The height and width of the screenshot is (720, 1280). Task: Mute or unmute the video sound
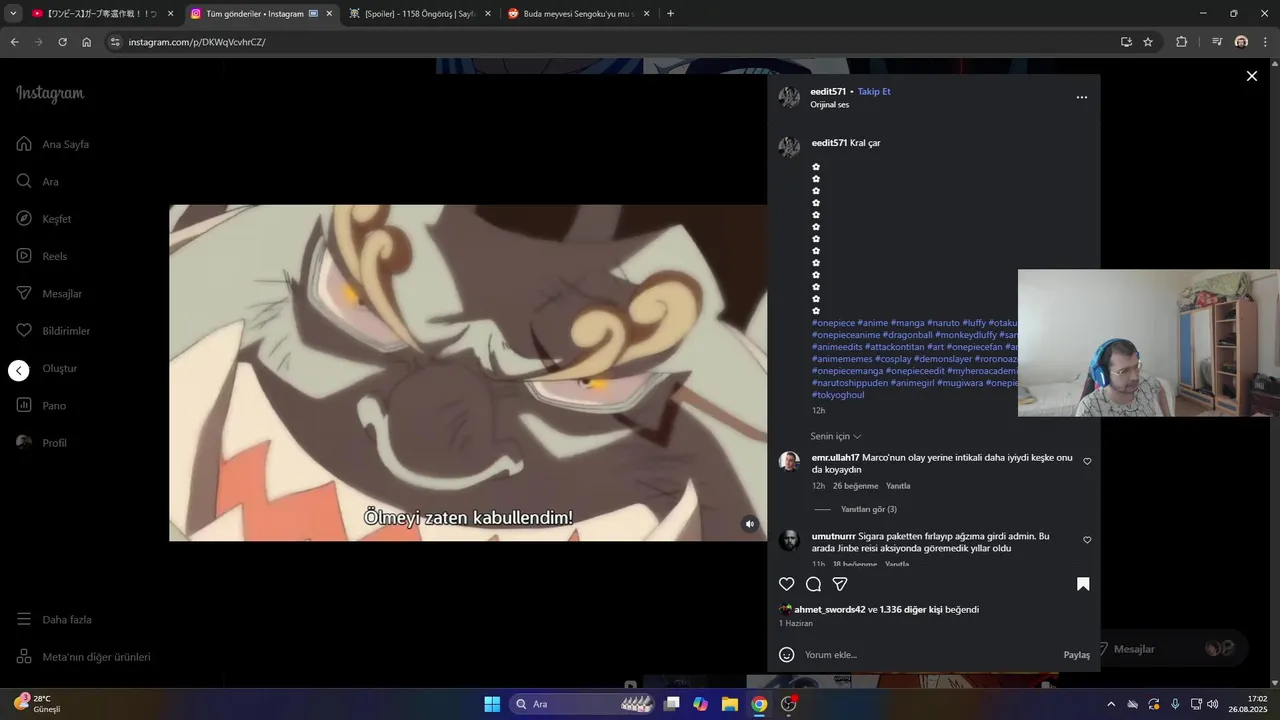(749, 524)
